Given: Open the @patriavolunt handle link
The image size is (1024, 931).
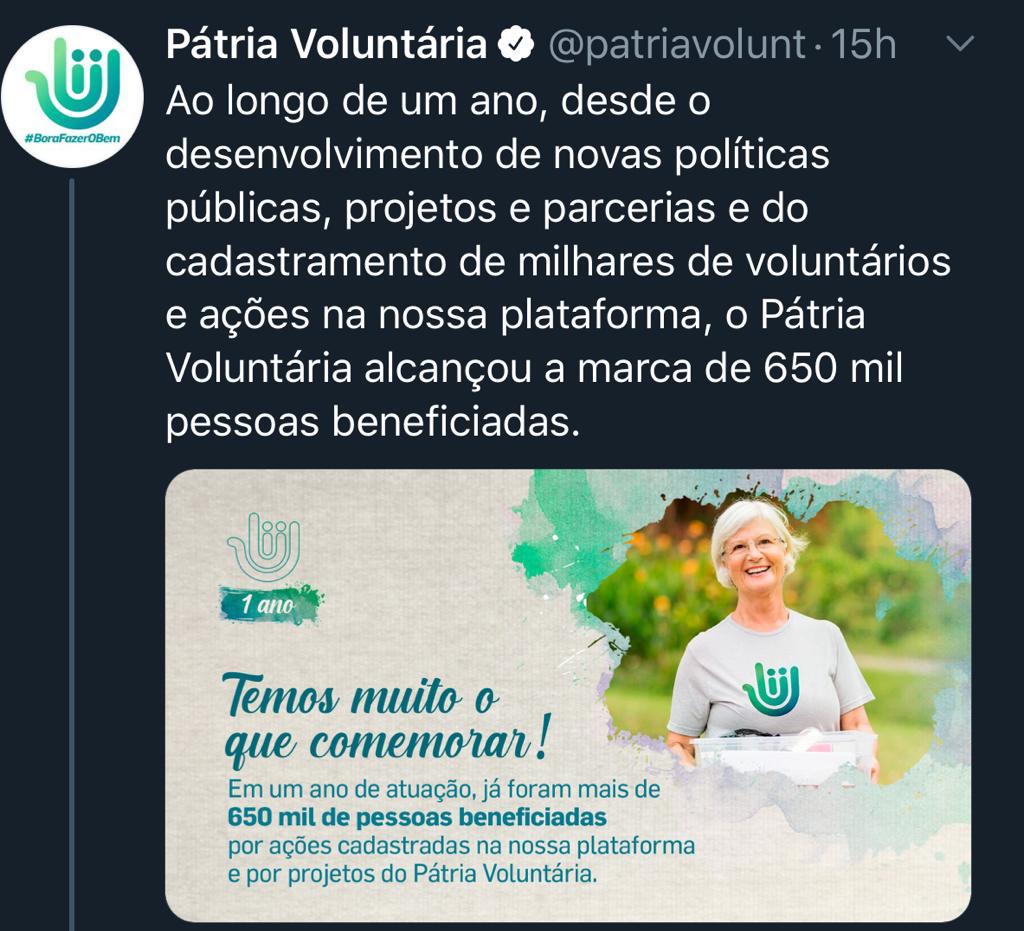Looking at the screenshot, I should coord(677,44).
